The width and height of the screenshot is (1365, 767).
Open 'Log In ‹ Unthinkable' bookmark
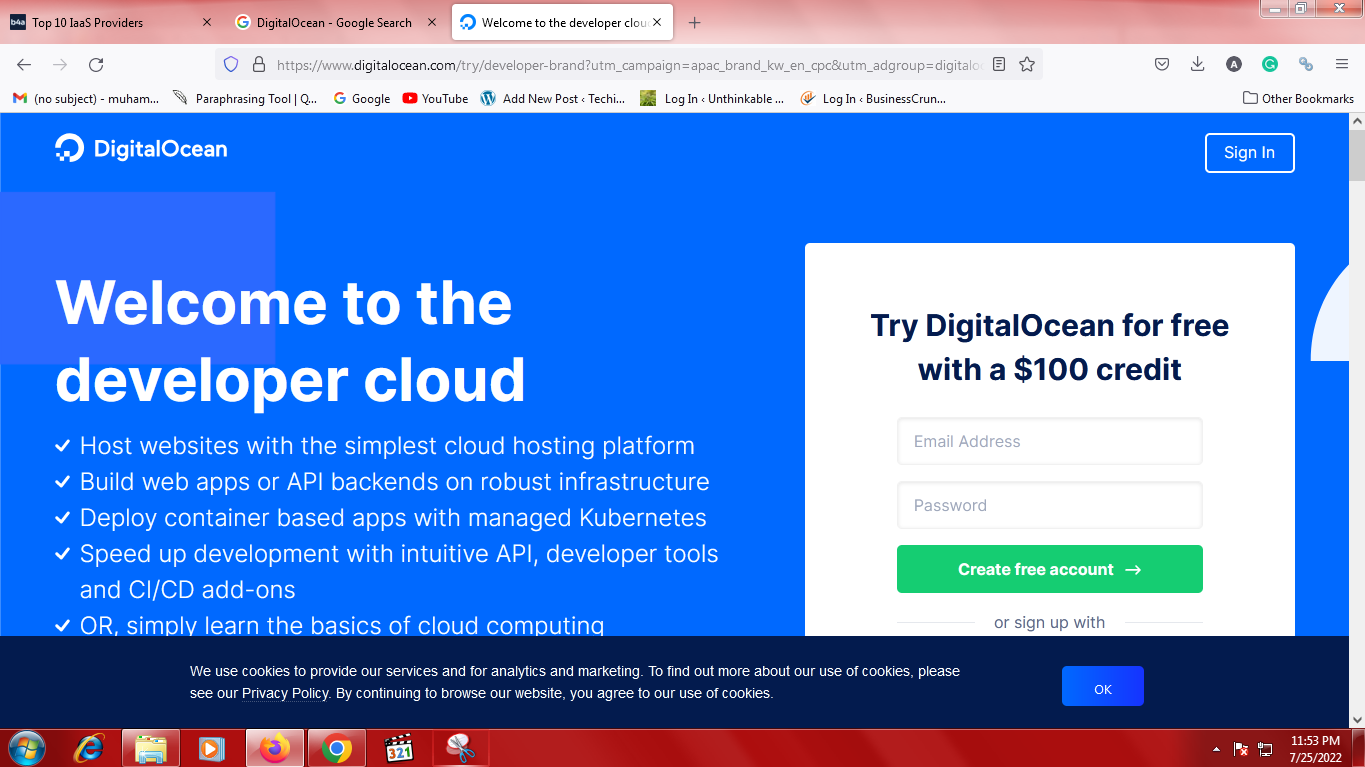tap(713, 98)
